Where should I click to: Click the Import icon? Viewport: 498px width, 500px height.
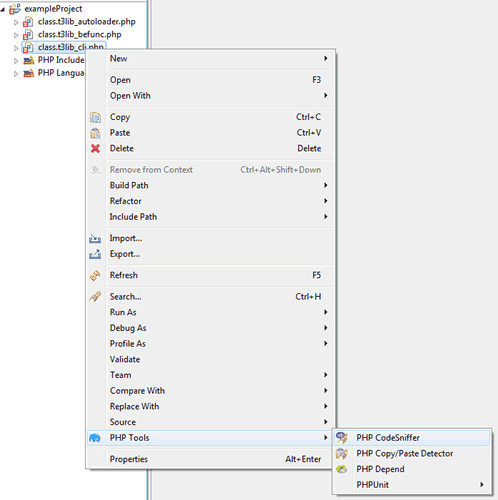95,238
